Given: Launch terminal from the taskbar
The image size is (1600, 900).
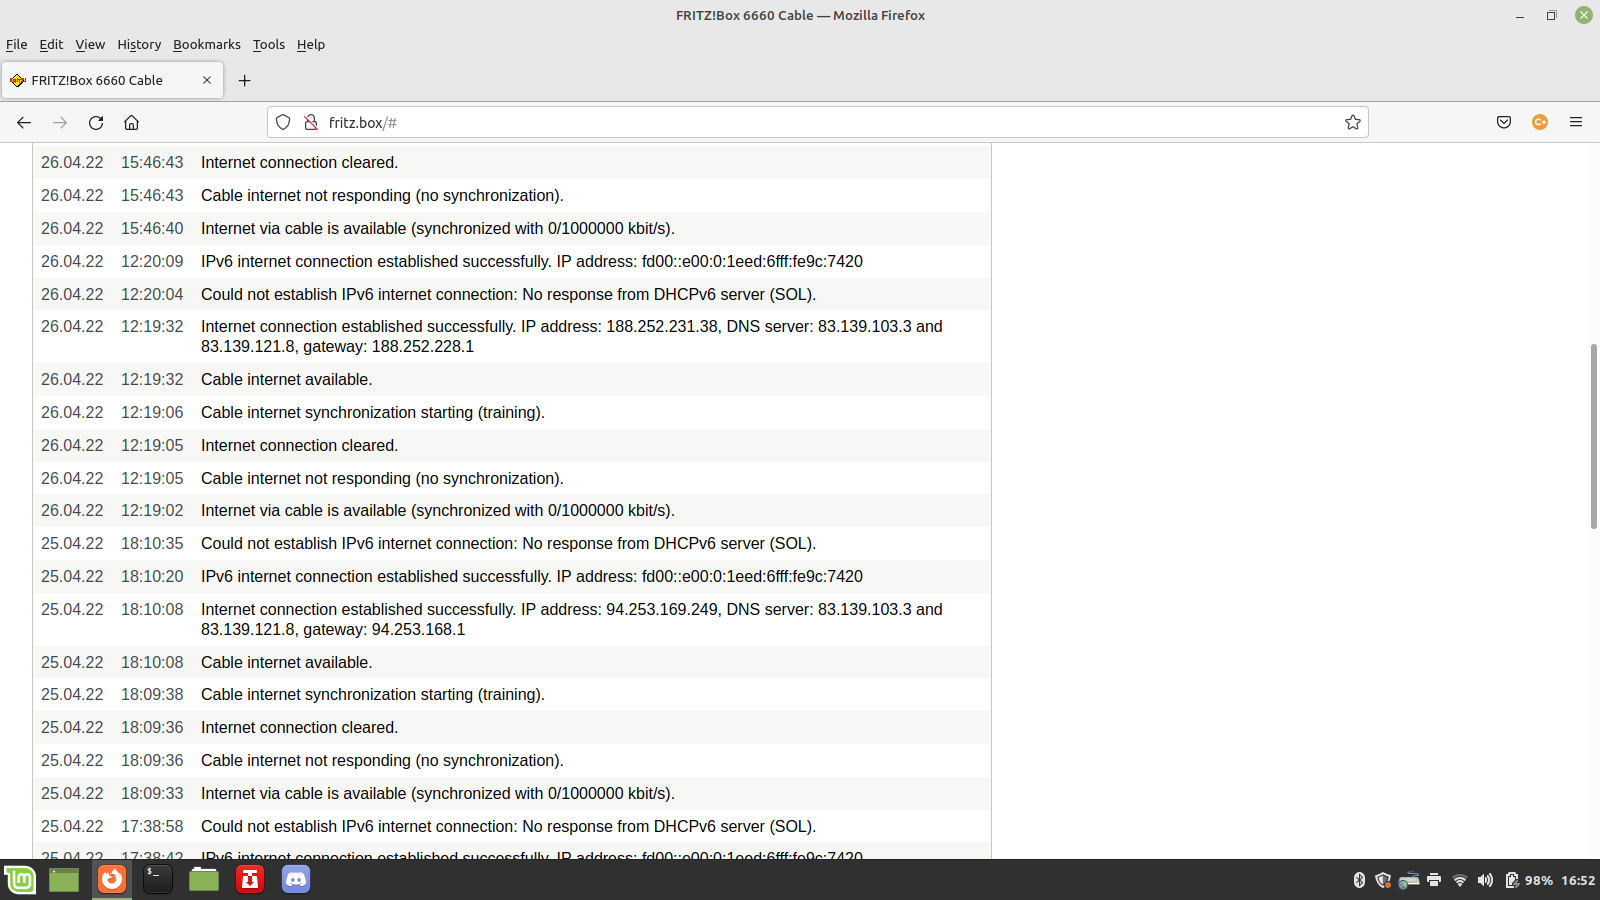Looking at the screenshot, I should click(x=158, y=879).
